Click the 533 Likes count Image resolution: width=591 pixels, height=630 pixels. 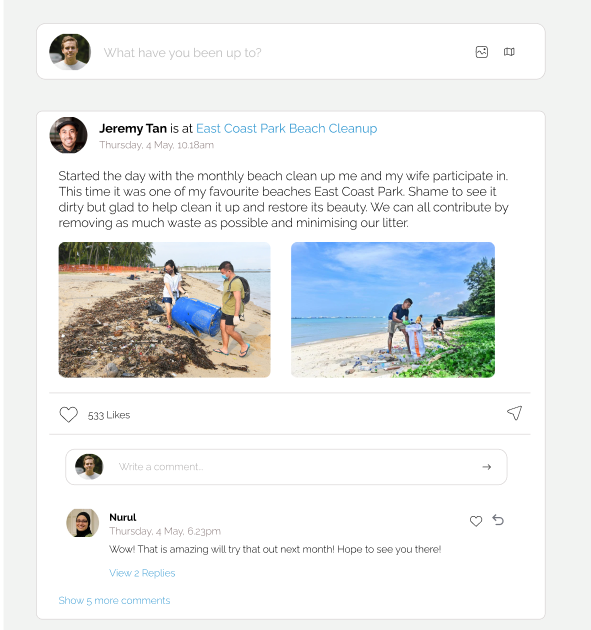(x=109, y=415)
